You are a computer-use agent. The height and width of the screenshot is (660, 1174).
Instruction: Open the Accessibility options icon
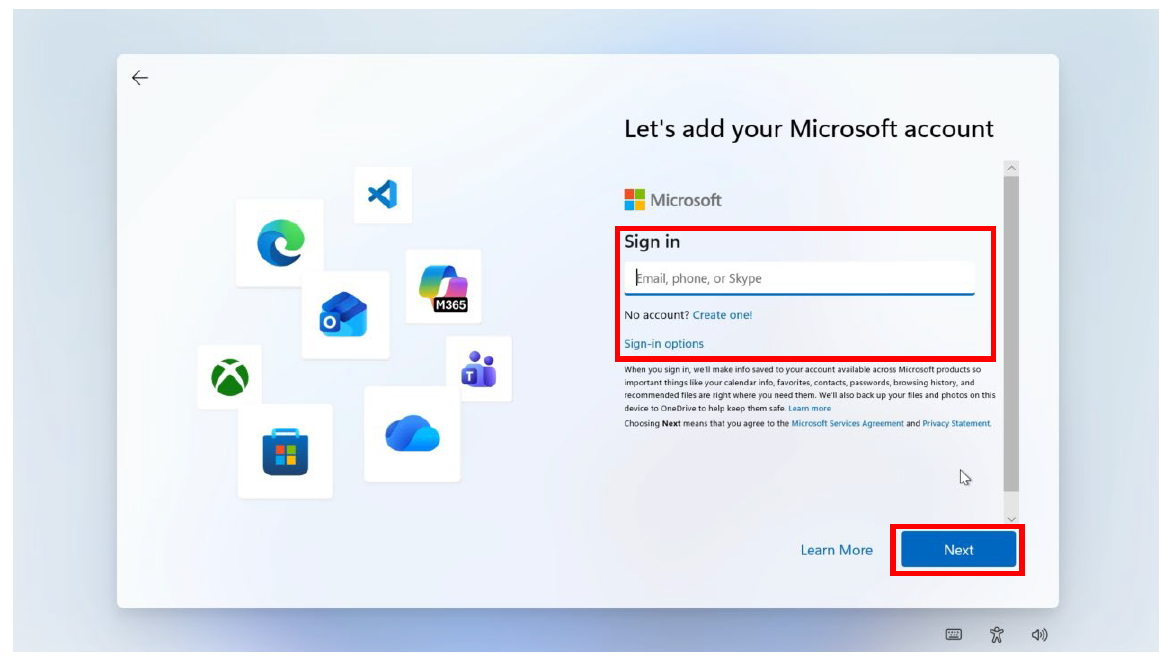tap(996, 635)
